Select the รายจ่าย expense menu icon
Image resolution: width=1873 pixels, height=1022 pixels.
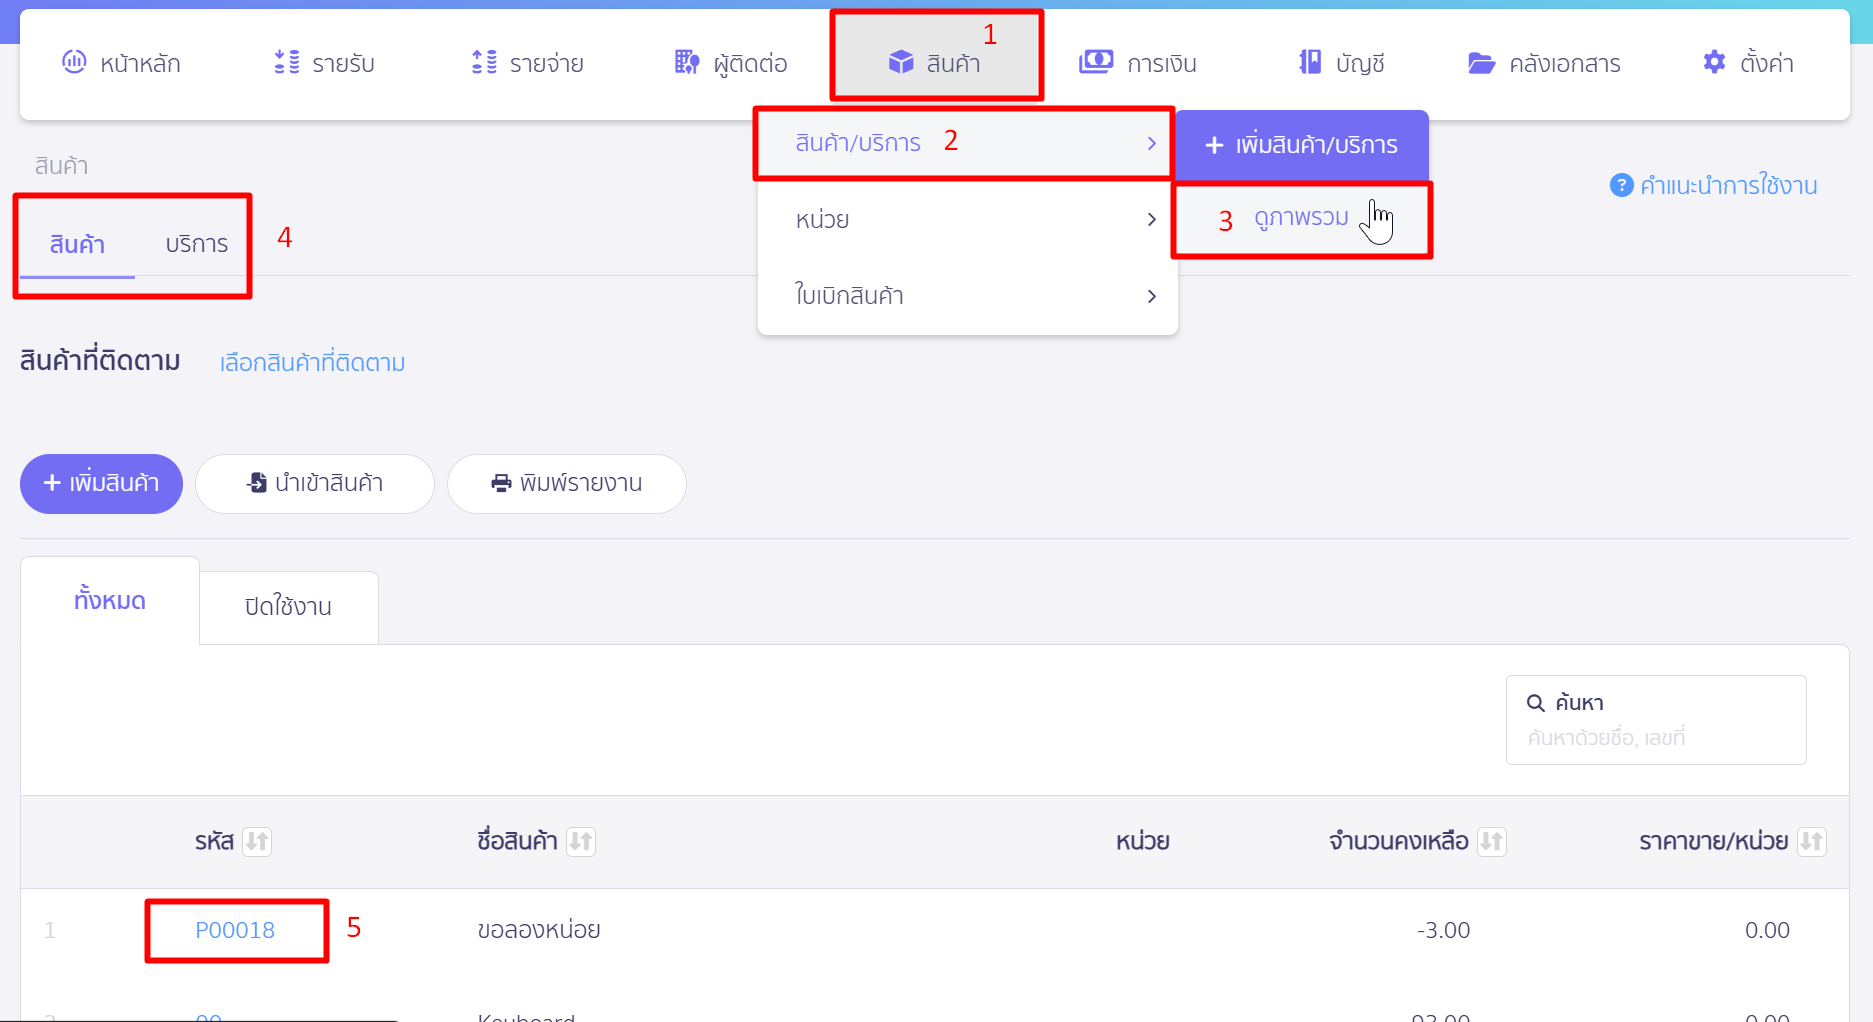click(x=483, y=62)
